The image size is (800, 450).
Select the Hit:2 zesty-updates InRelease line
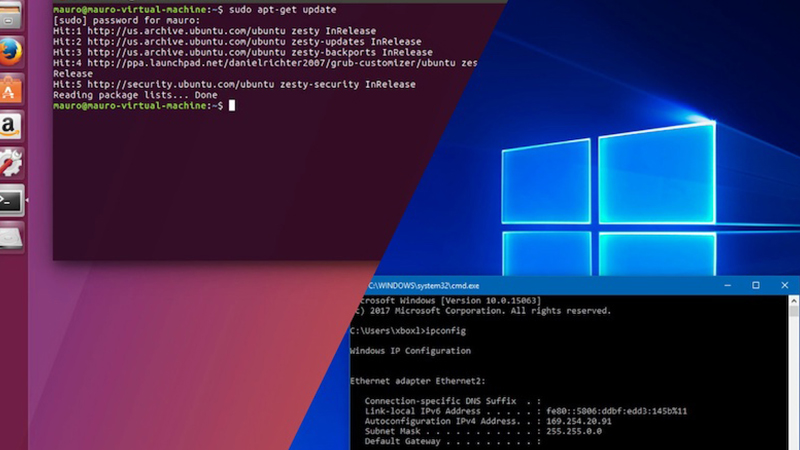[x=237, y=42]
